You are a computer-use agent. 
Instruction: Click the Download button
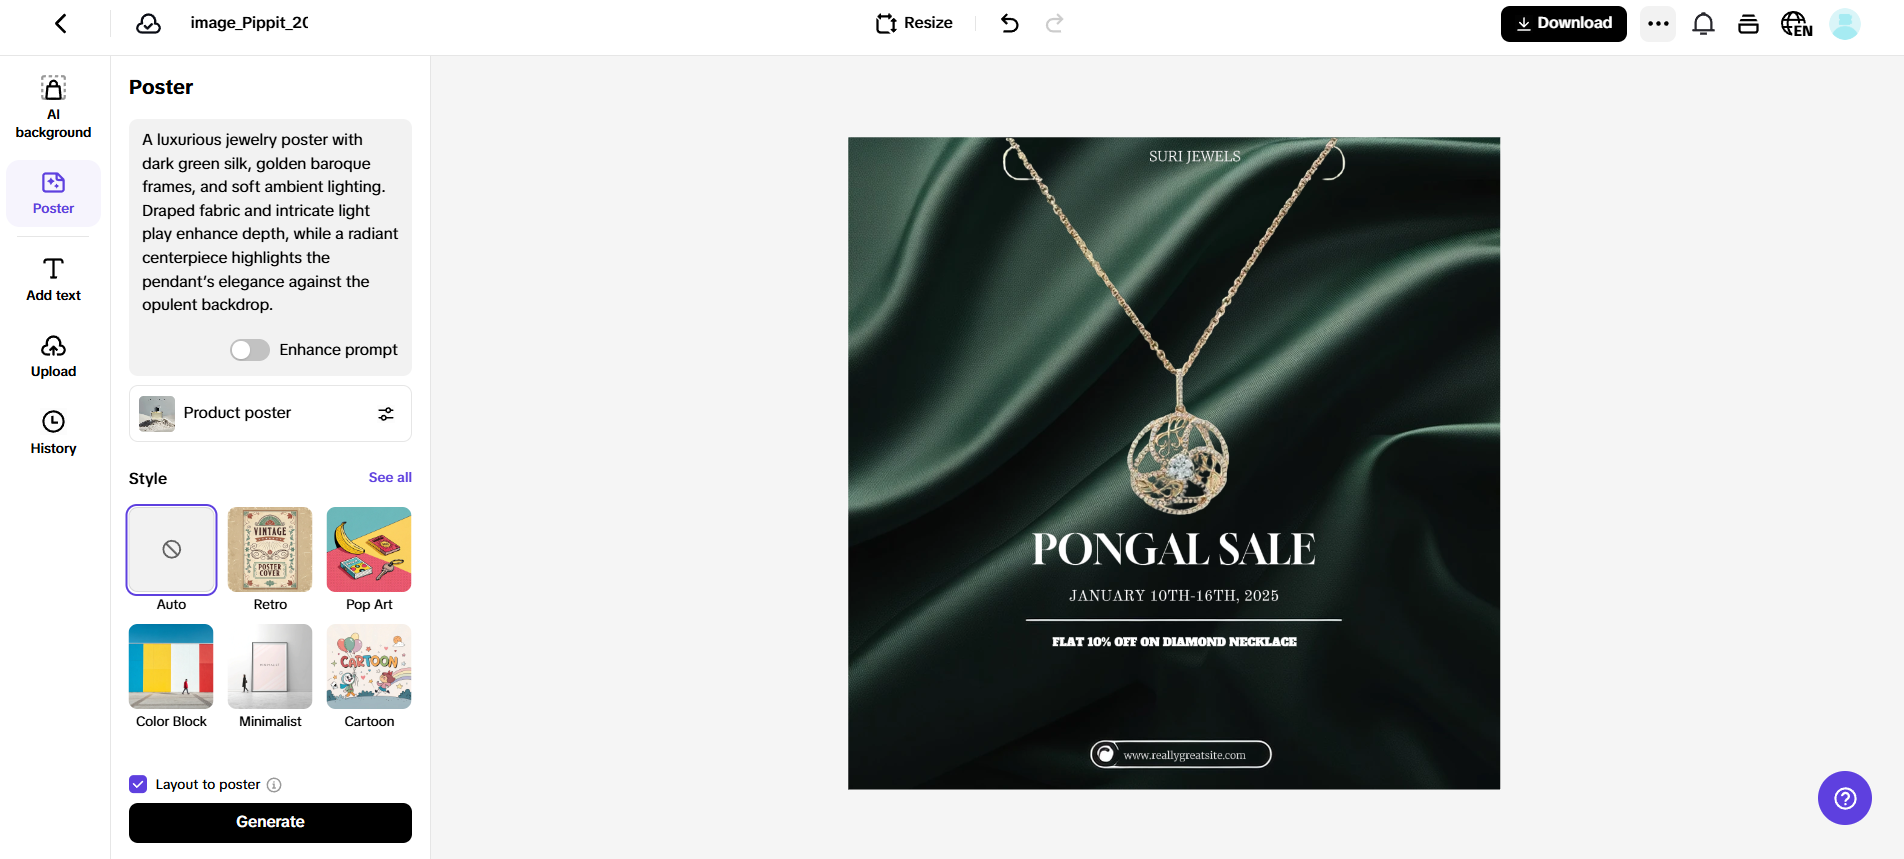pos(1563,24)
